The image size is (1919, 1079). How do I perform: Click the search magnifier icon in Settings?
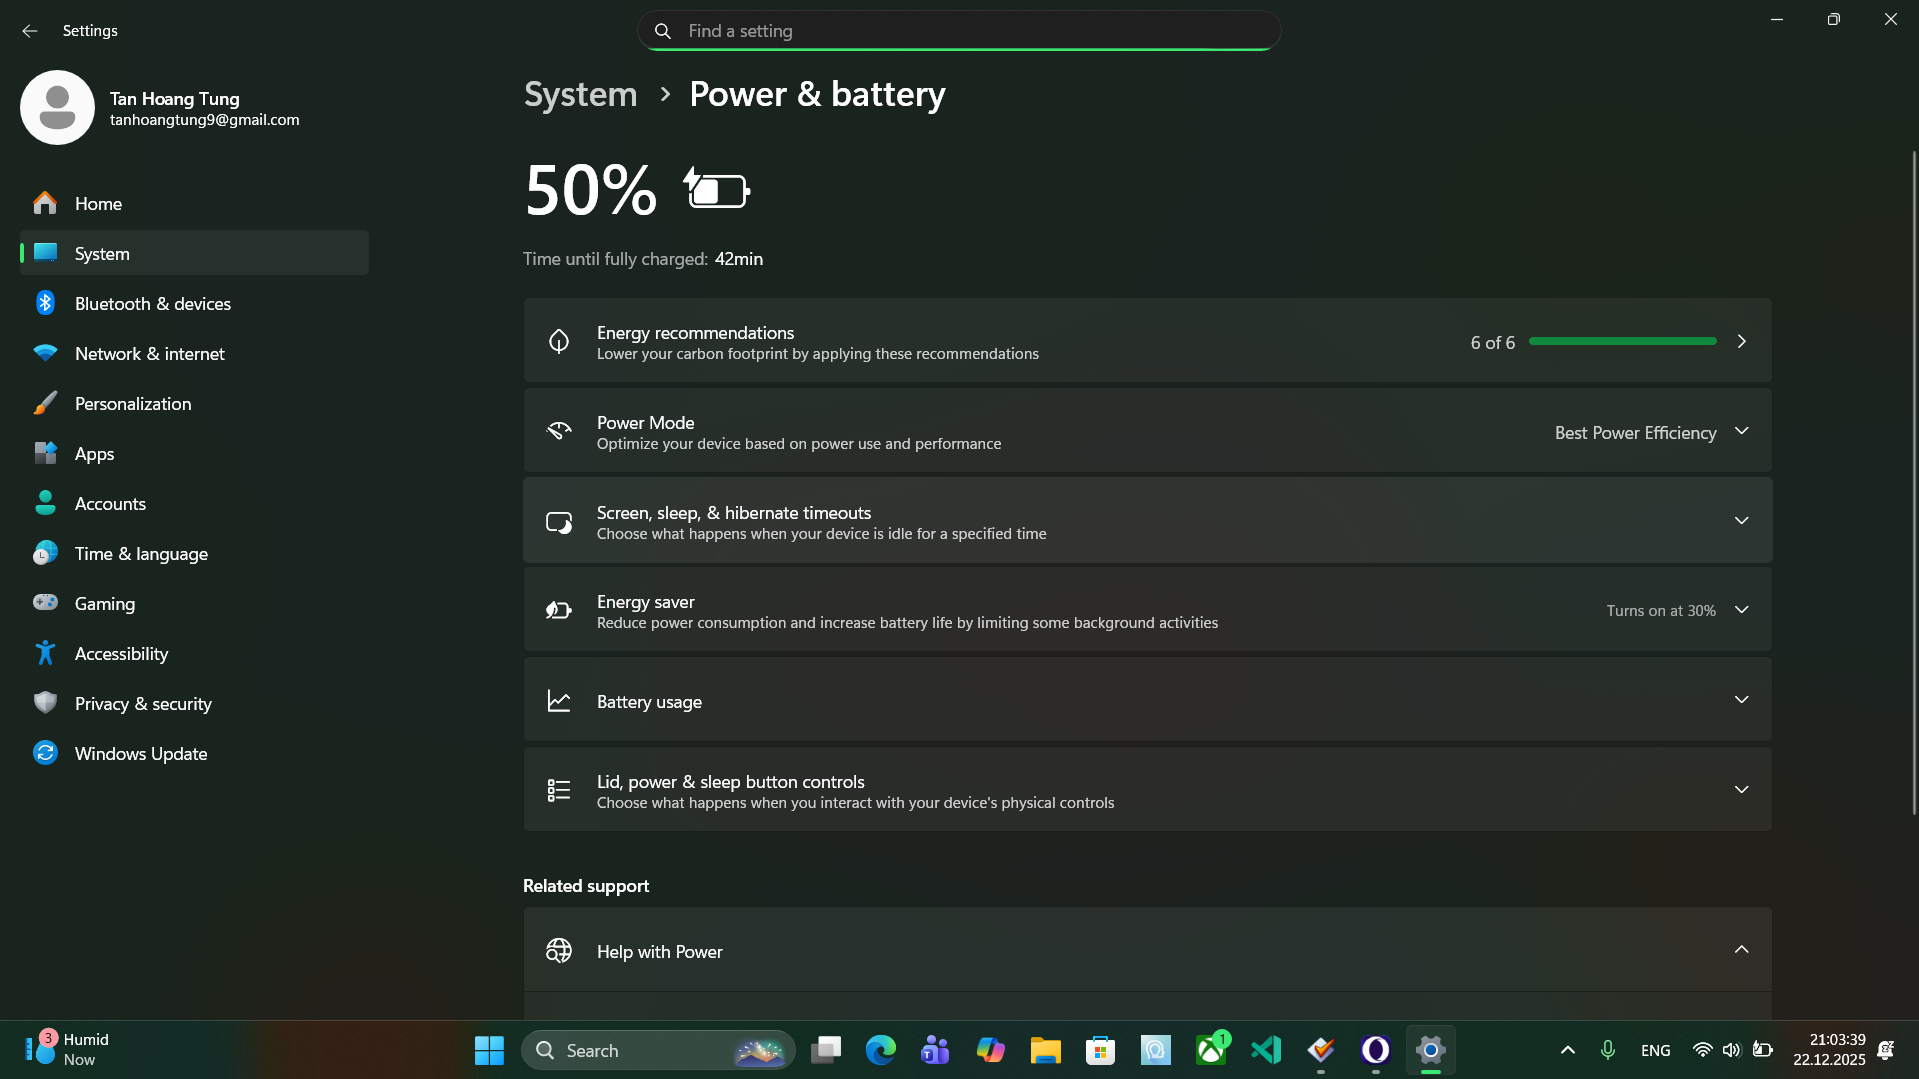click(662, 31)
